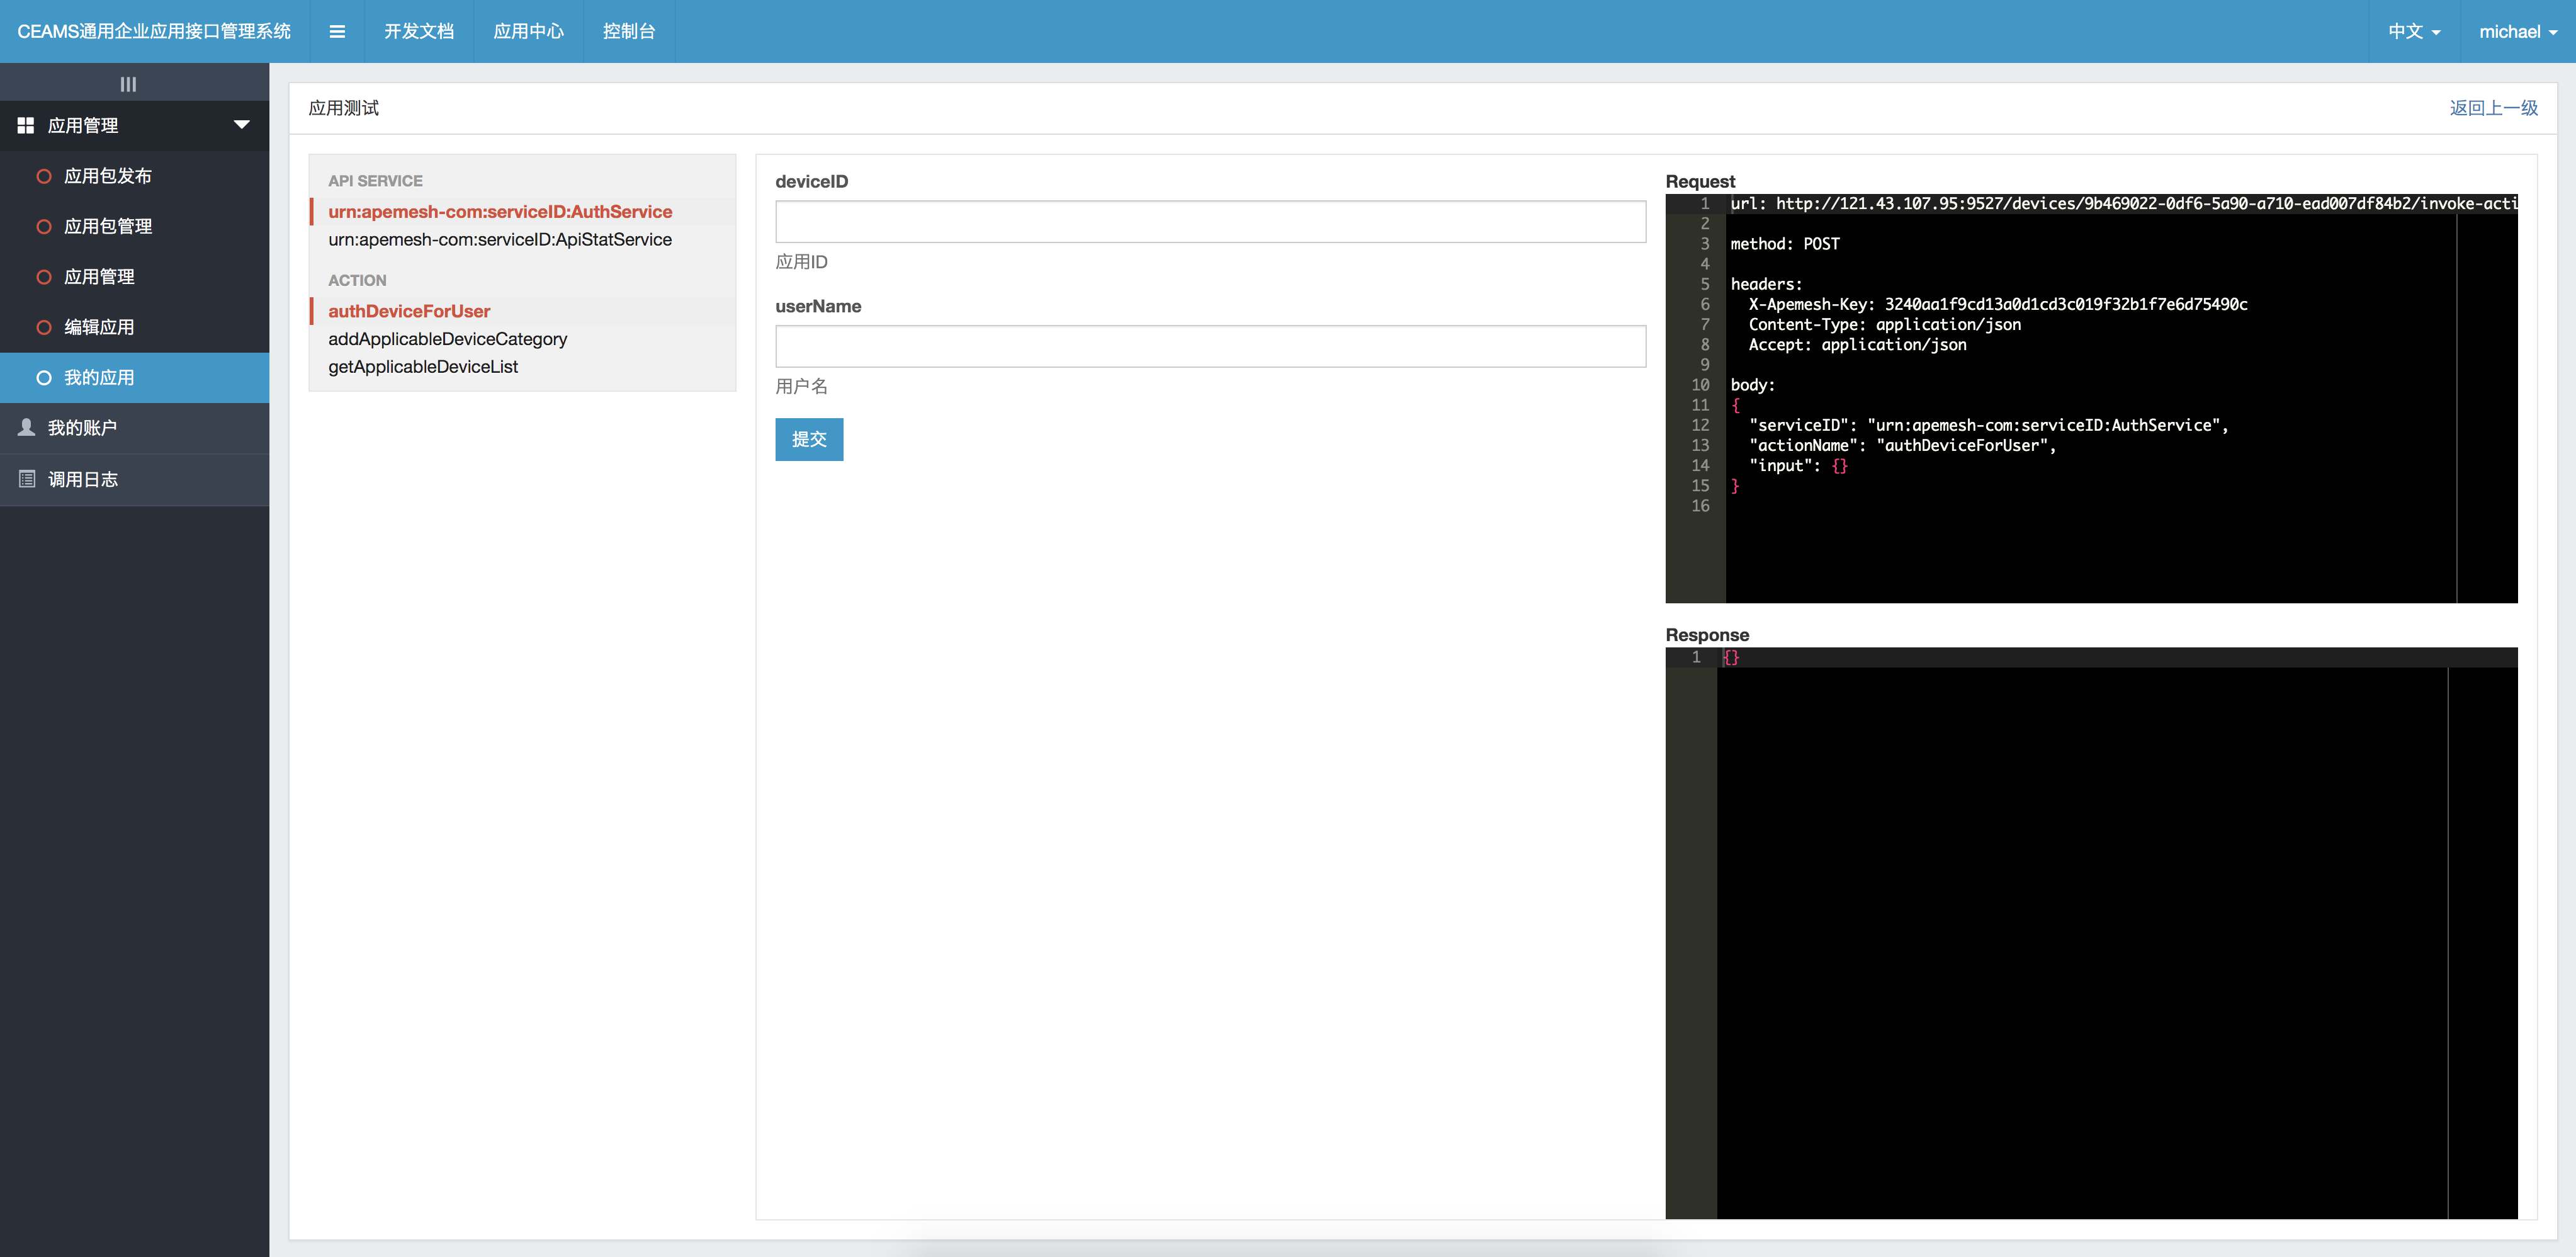The image size is (2576, 1257).
Task: Open 调用日志 in the sidebar
Action: [134, 479]
